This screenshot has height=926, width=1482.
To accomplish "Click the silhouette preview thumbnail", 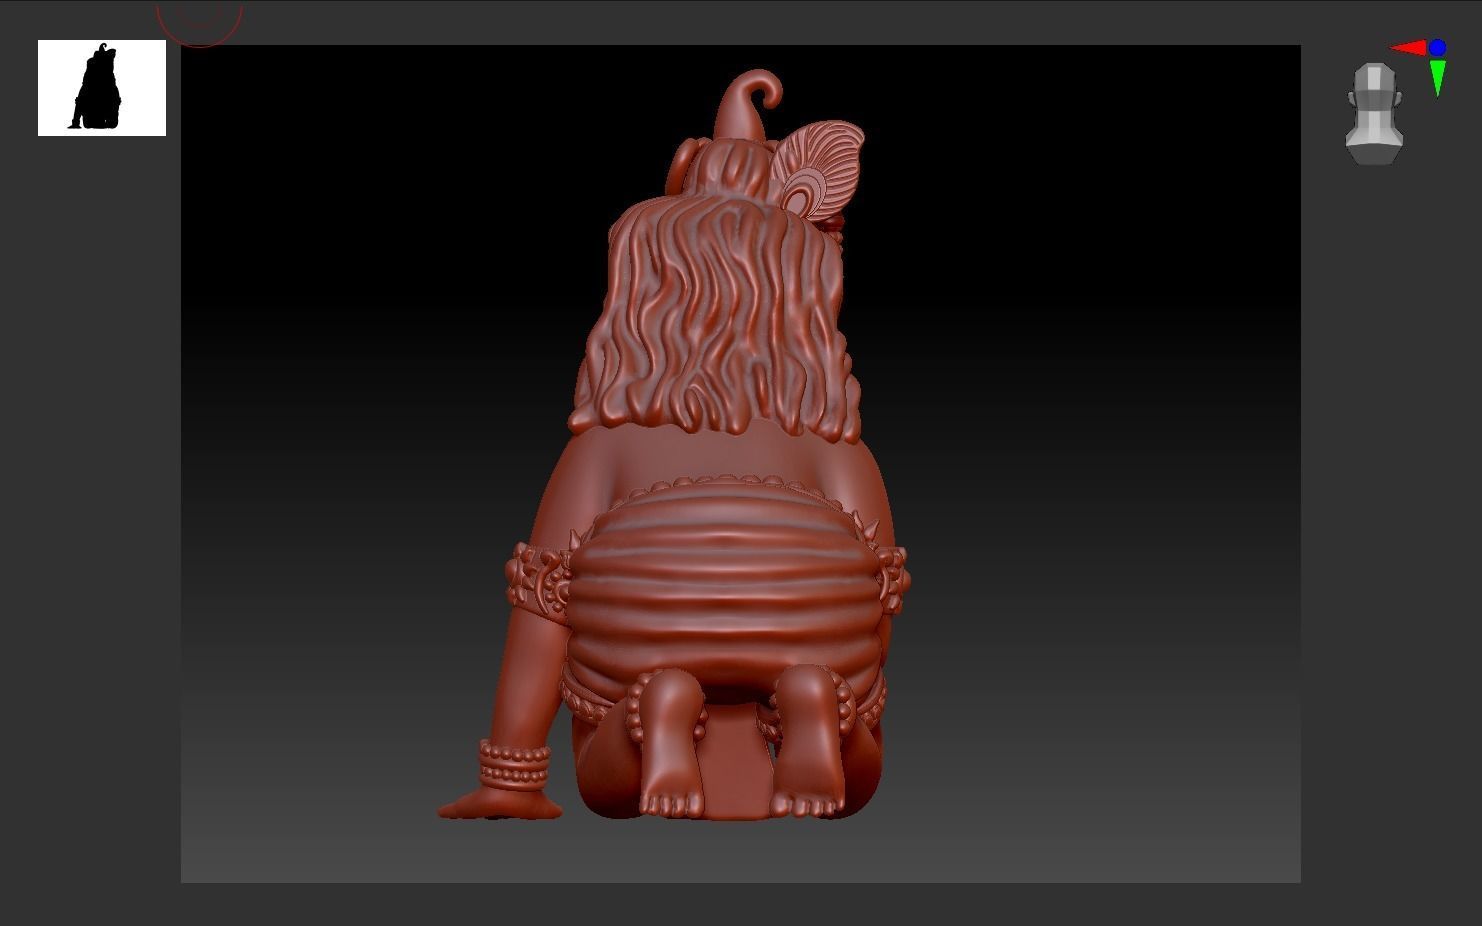I will 101,87.
